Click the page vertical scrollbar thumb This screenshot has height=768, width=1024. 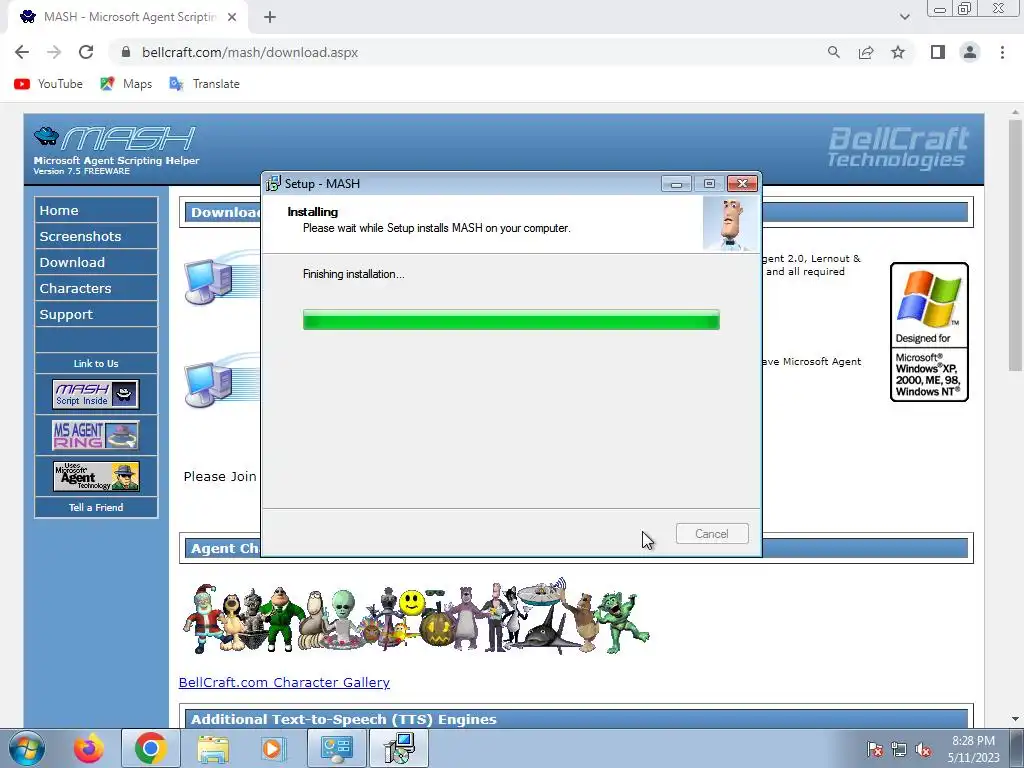1014,245
